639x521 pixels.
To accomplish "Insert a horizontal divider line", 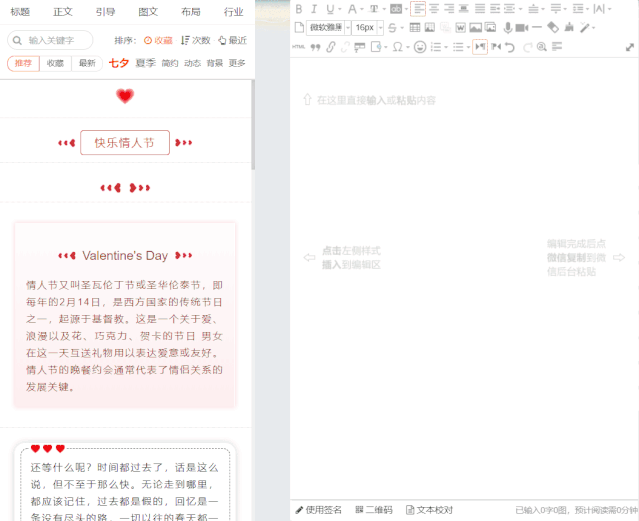I will pos(537,27).
